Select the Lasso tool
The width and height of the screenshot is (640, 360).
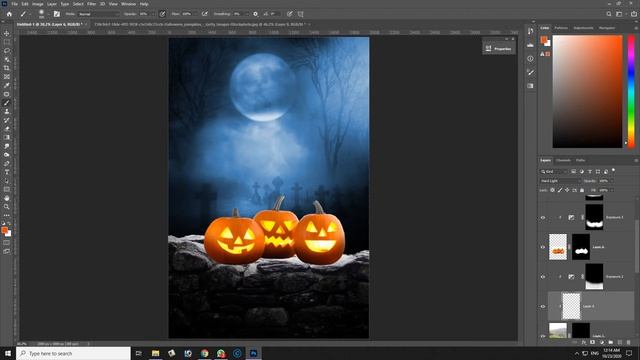click(7, 51)
